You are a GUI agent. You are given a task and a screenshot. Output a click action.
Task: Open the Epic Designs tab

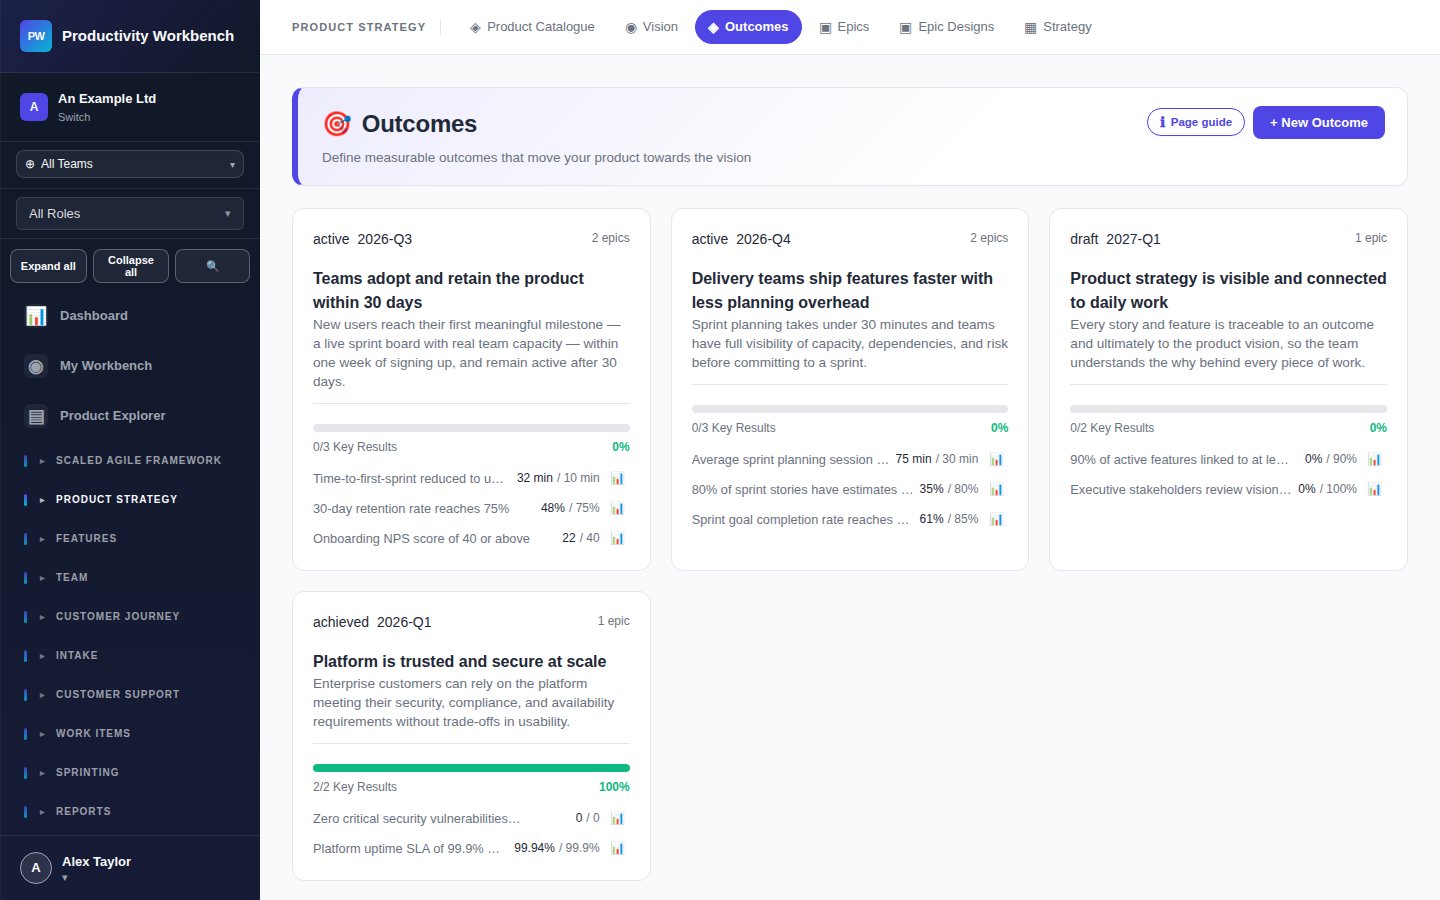point(946,27)
